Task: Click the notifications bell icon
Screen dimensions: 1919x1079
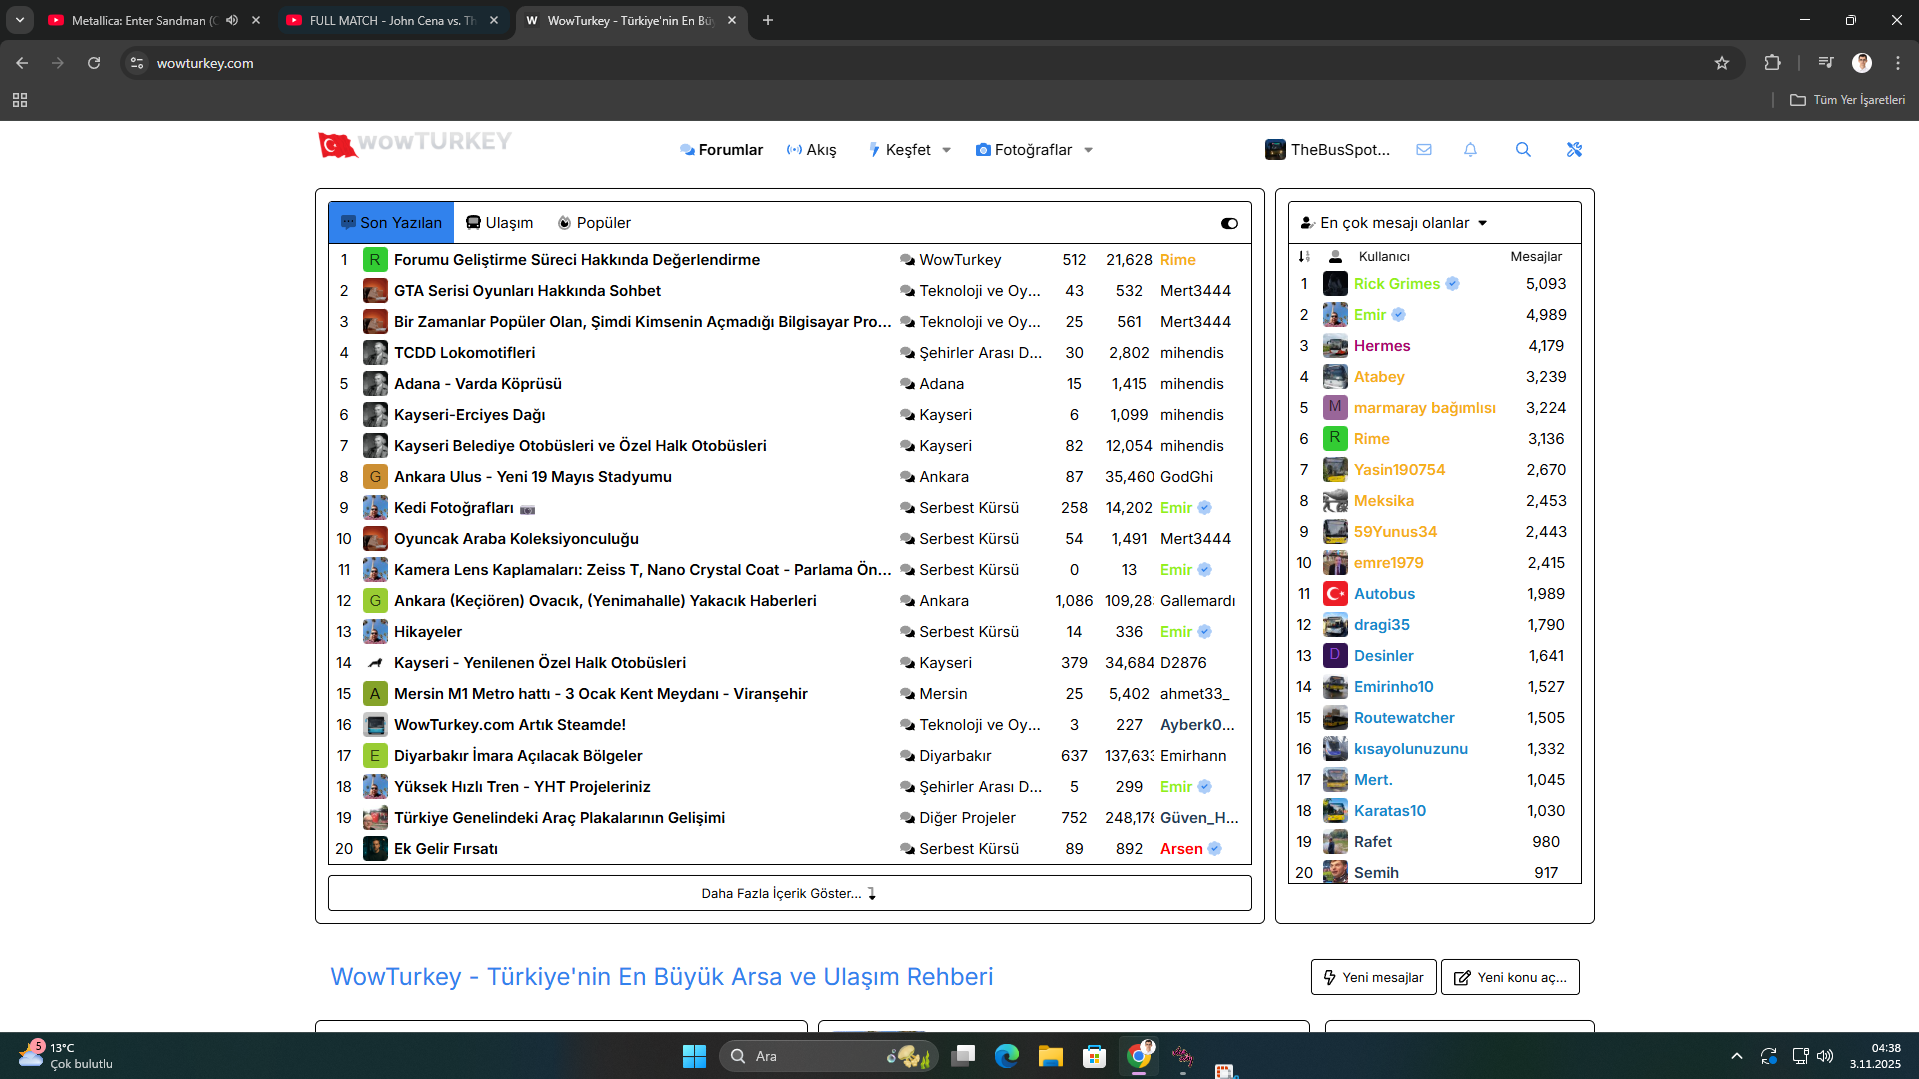Action: 1470,150
